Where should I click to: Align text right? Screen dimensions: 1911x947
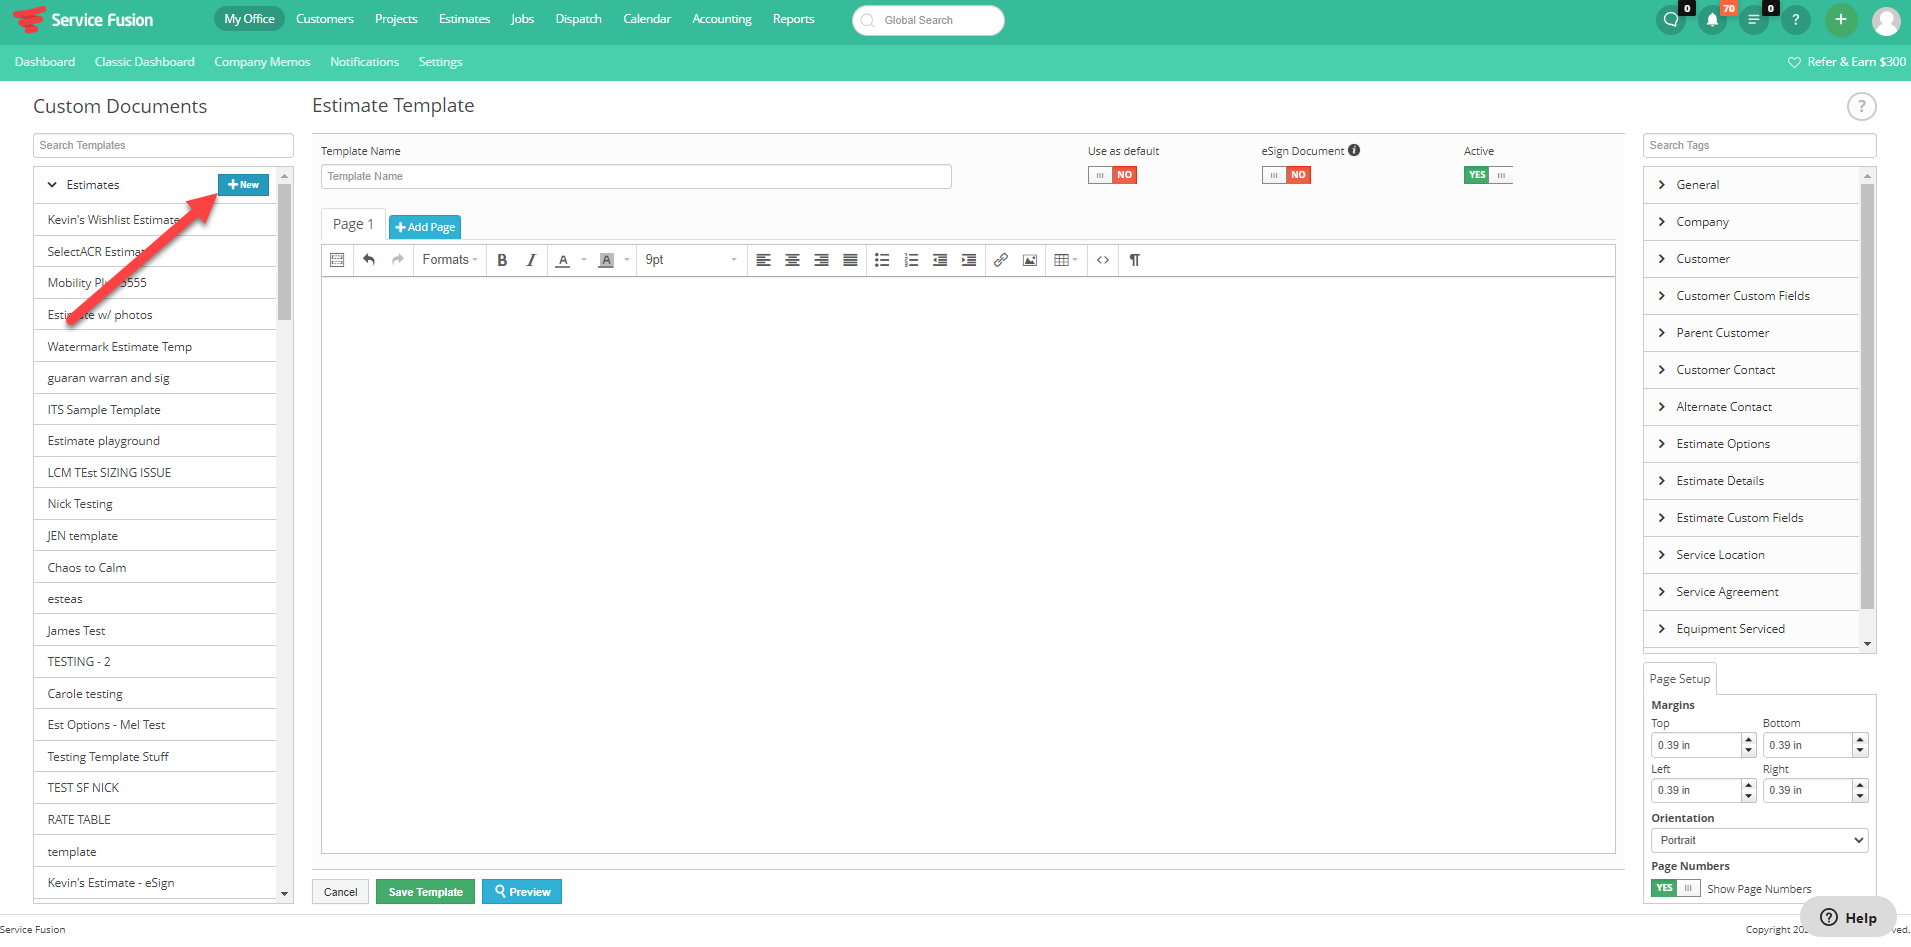pos(821,260)
